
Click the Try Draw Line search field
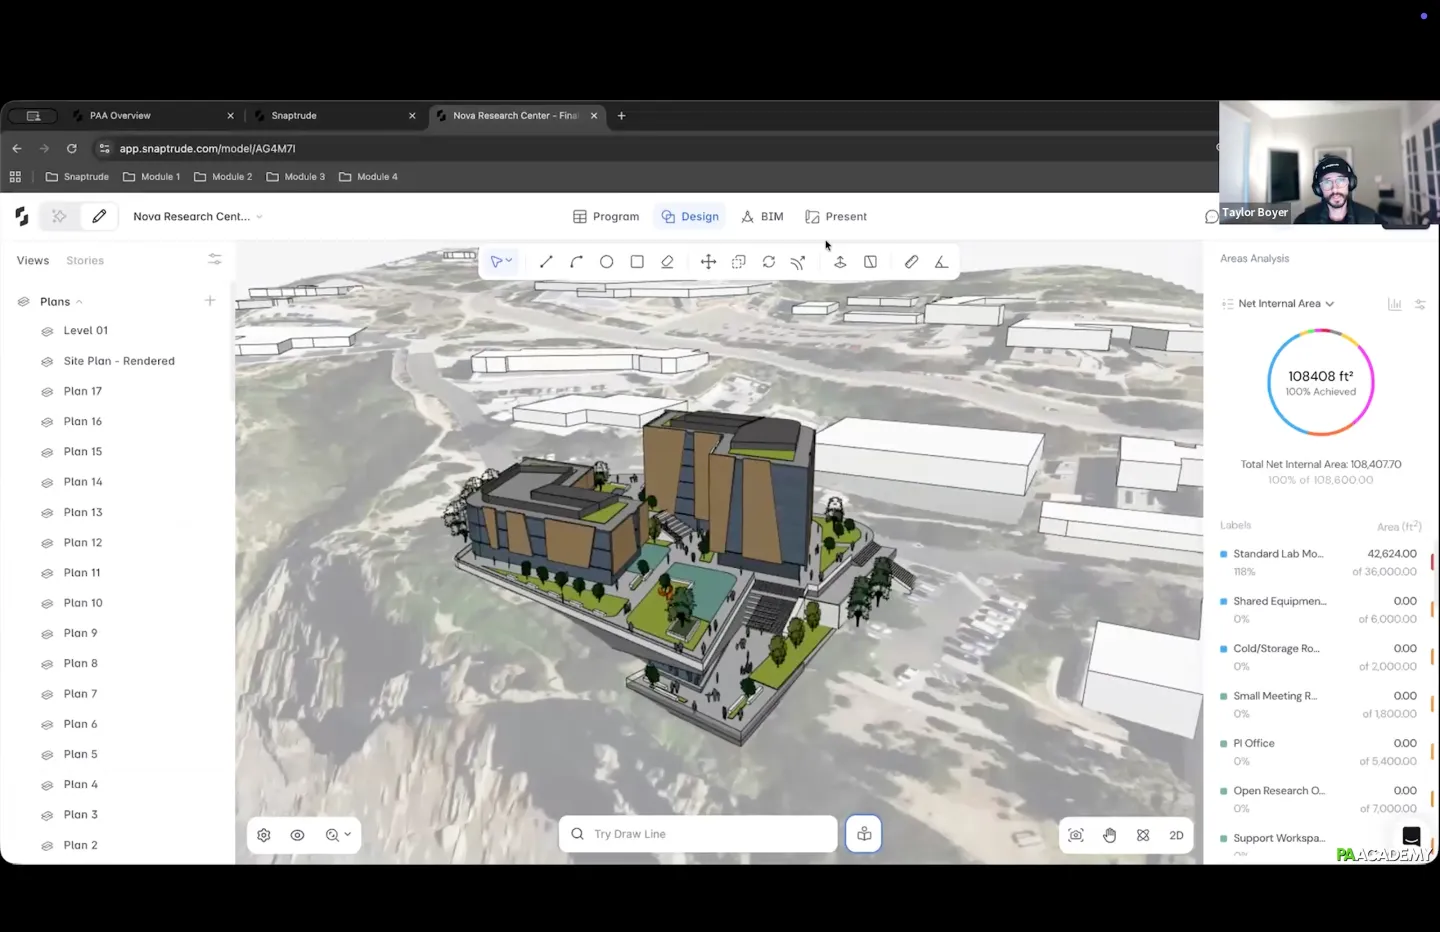[x=698, y=834]
